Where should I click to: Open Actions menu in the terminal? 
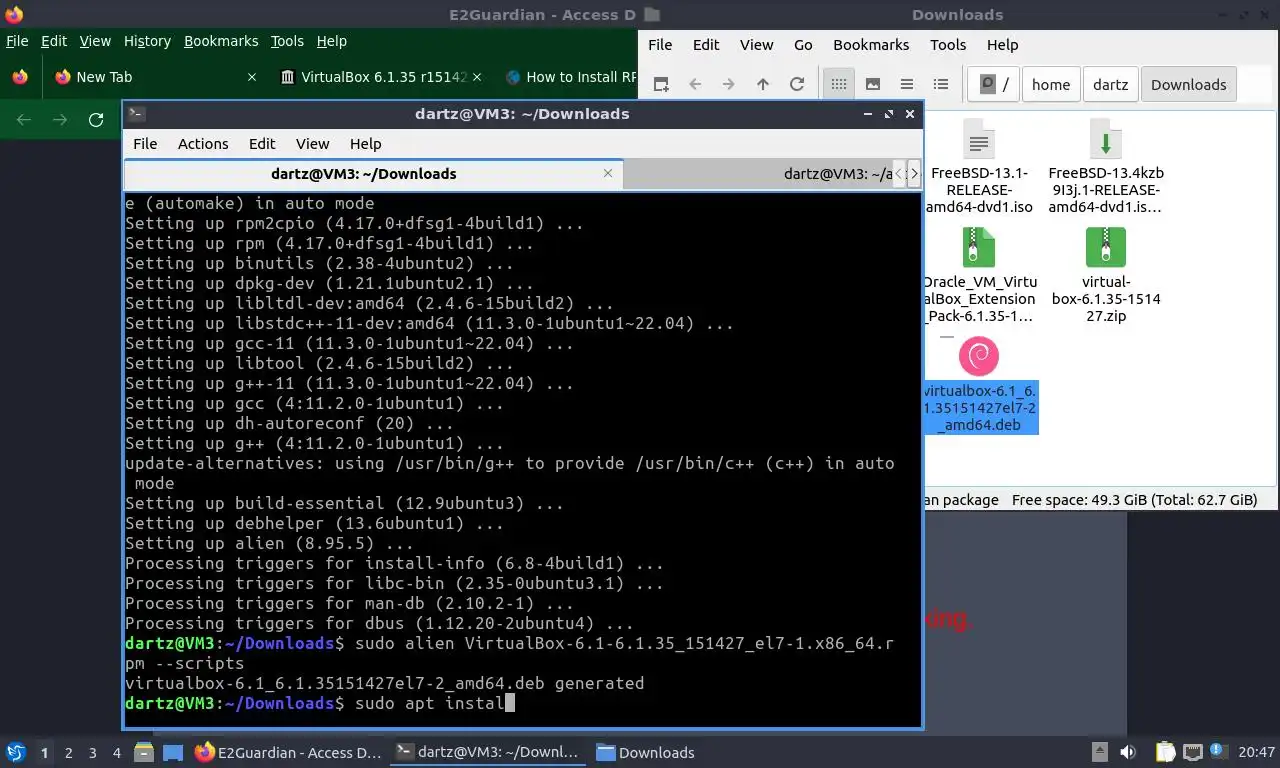coord(203,144)
